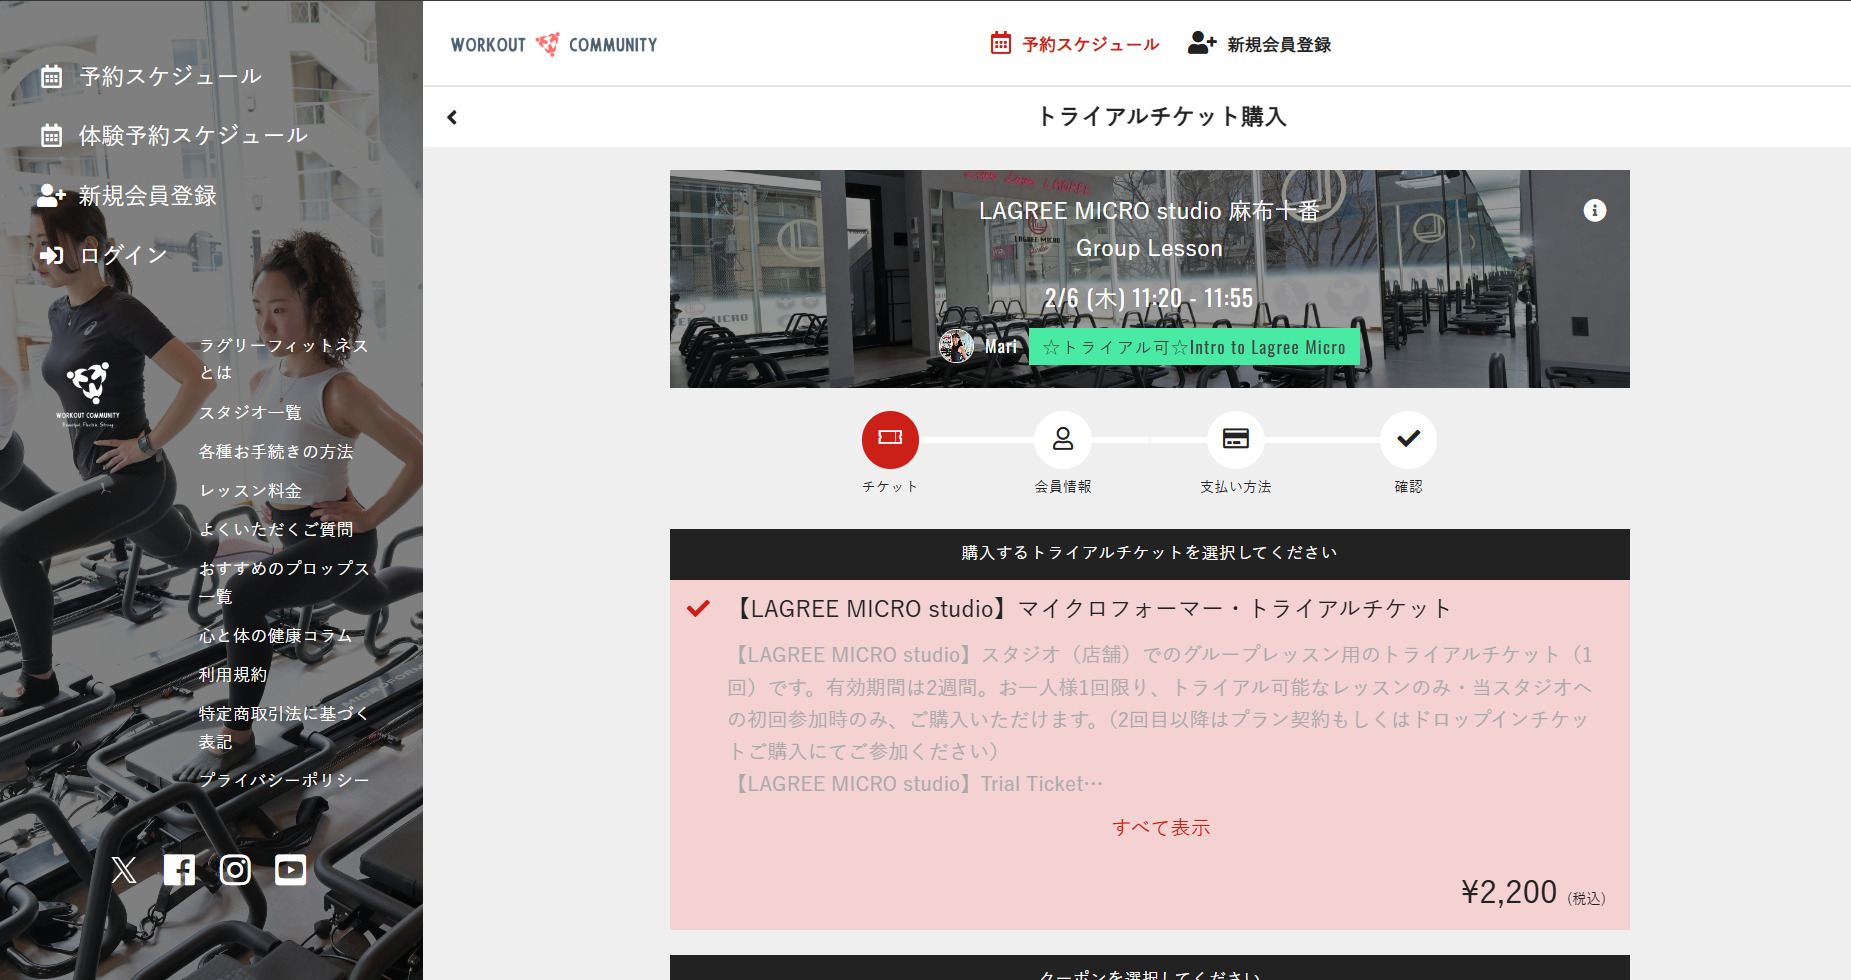This screenshot has width=1851, height=980.
Task: Toggle the red checkmark of the trial ticket
Action: (x=698, y=608)
